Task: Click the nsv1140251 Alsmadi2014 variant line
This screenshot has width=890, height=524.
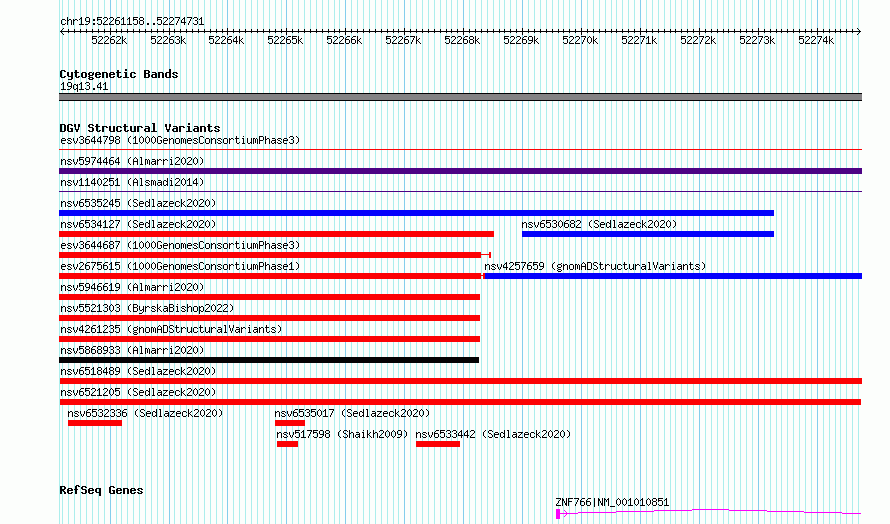Action: (x=460, y=192)
